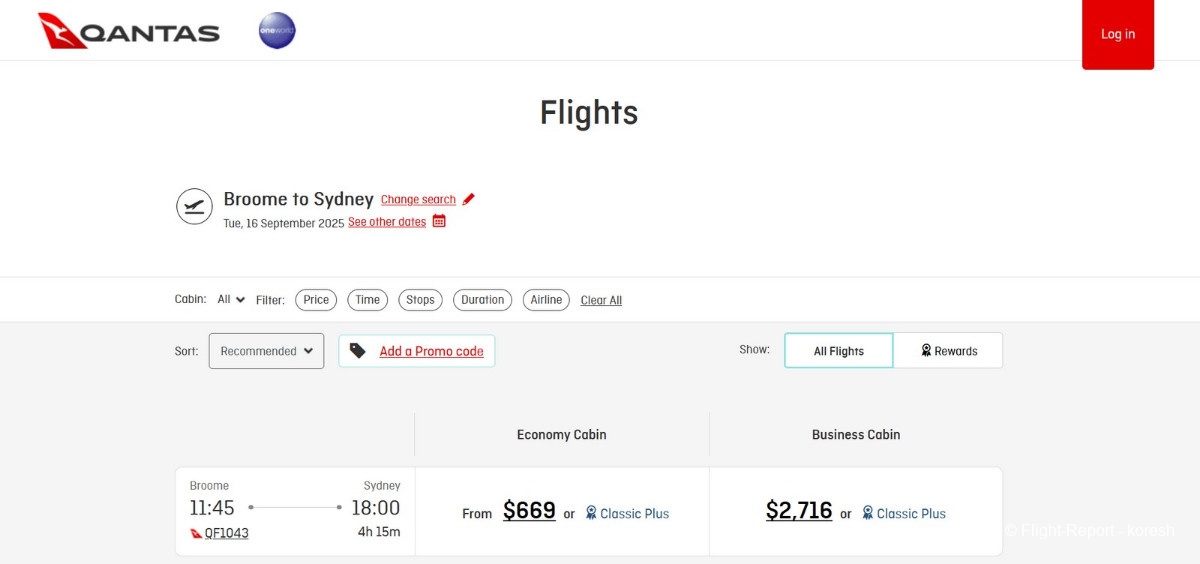Click the Business Classic Plus ribbon icon

(868, 513)
